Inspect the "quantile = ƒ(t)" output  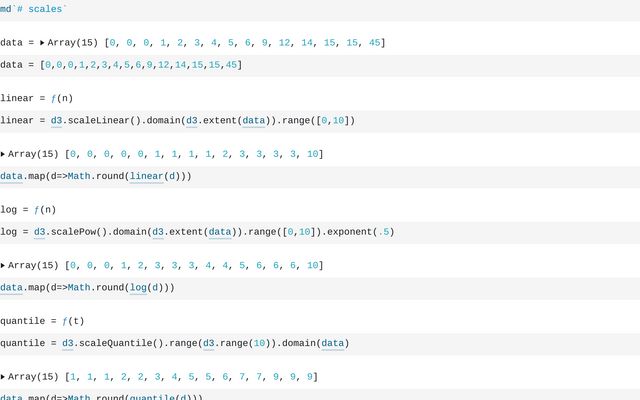[x=42, y=321]
